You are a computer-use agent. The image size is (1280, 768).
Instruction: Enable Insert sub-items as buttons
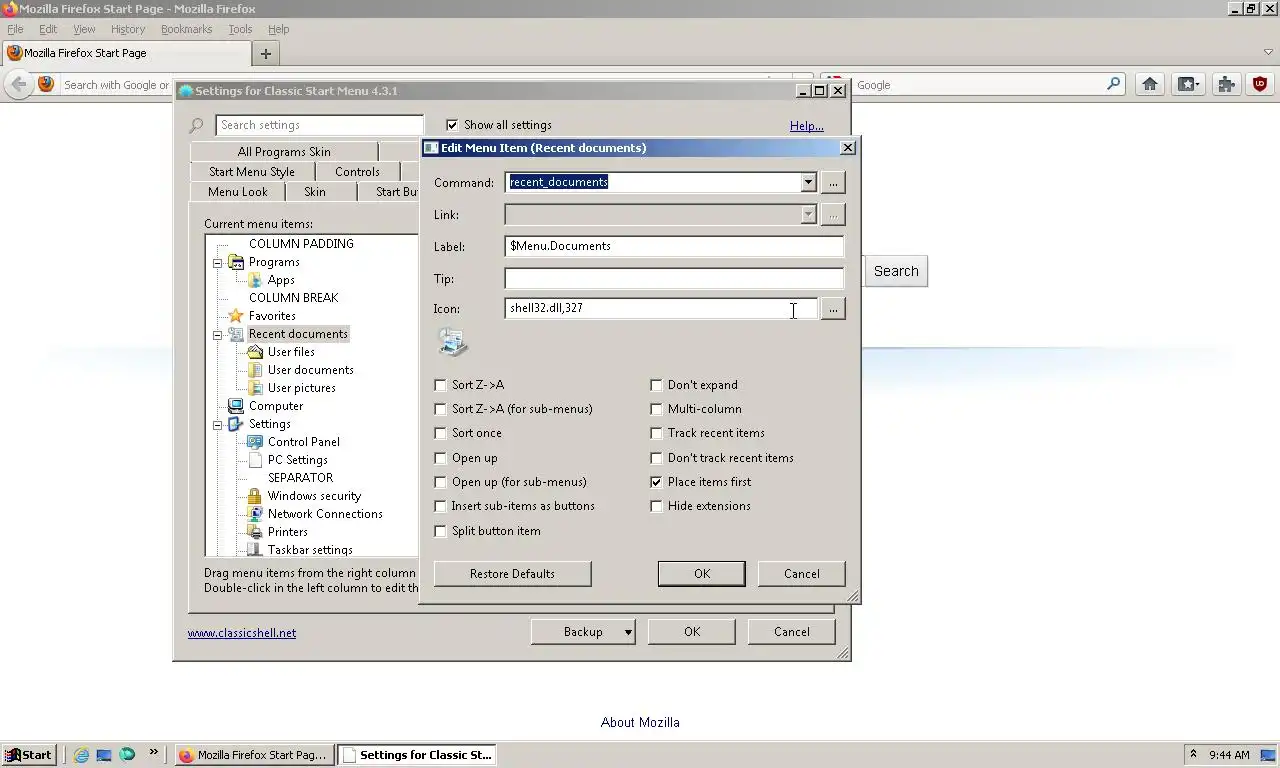click(440, 506)
